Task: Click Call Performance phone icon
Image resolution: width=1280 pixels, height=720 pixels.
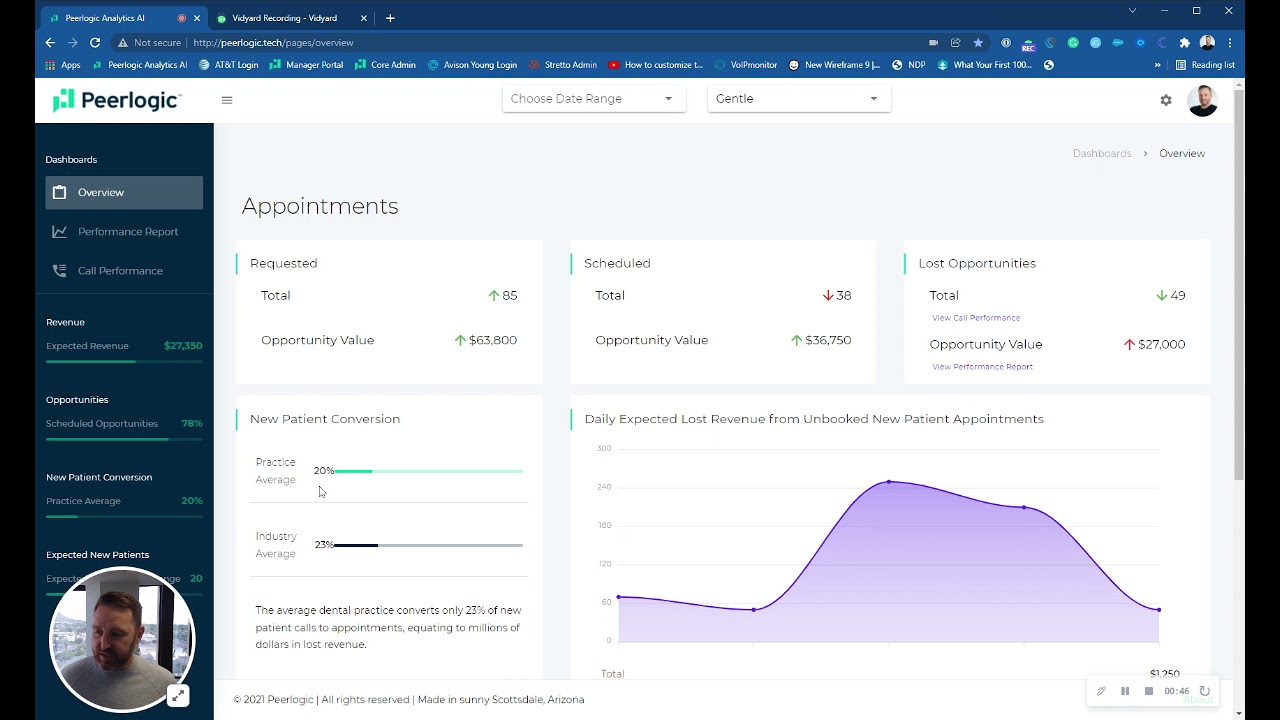Action: (60, 270)
